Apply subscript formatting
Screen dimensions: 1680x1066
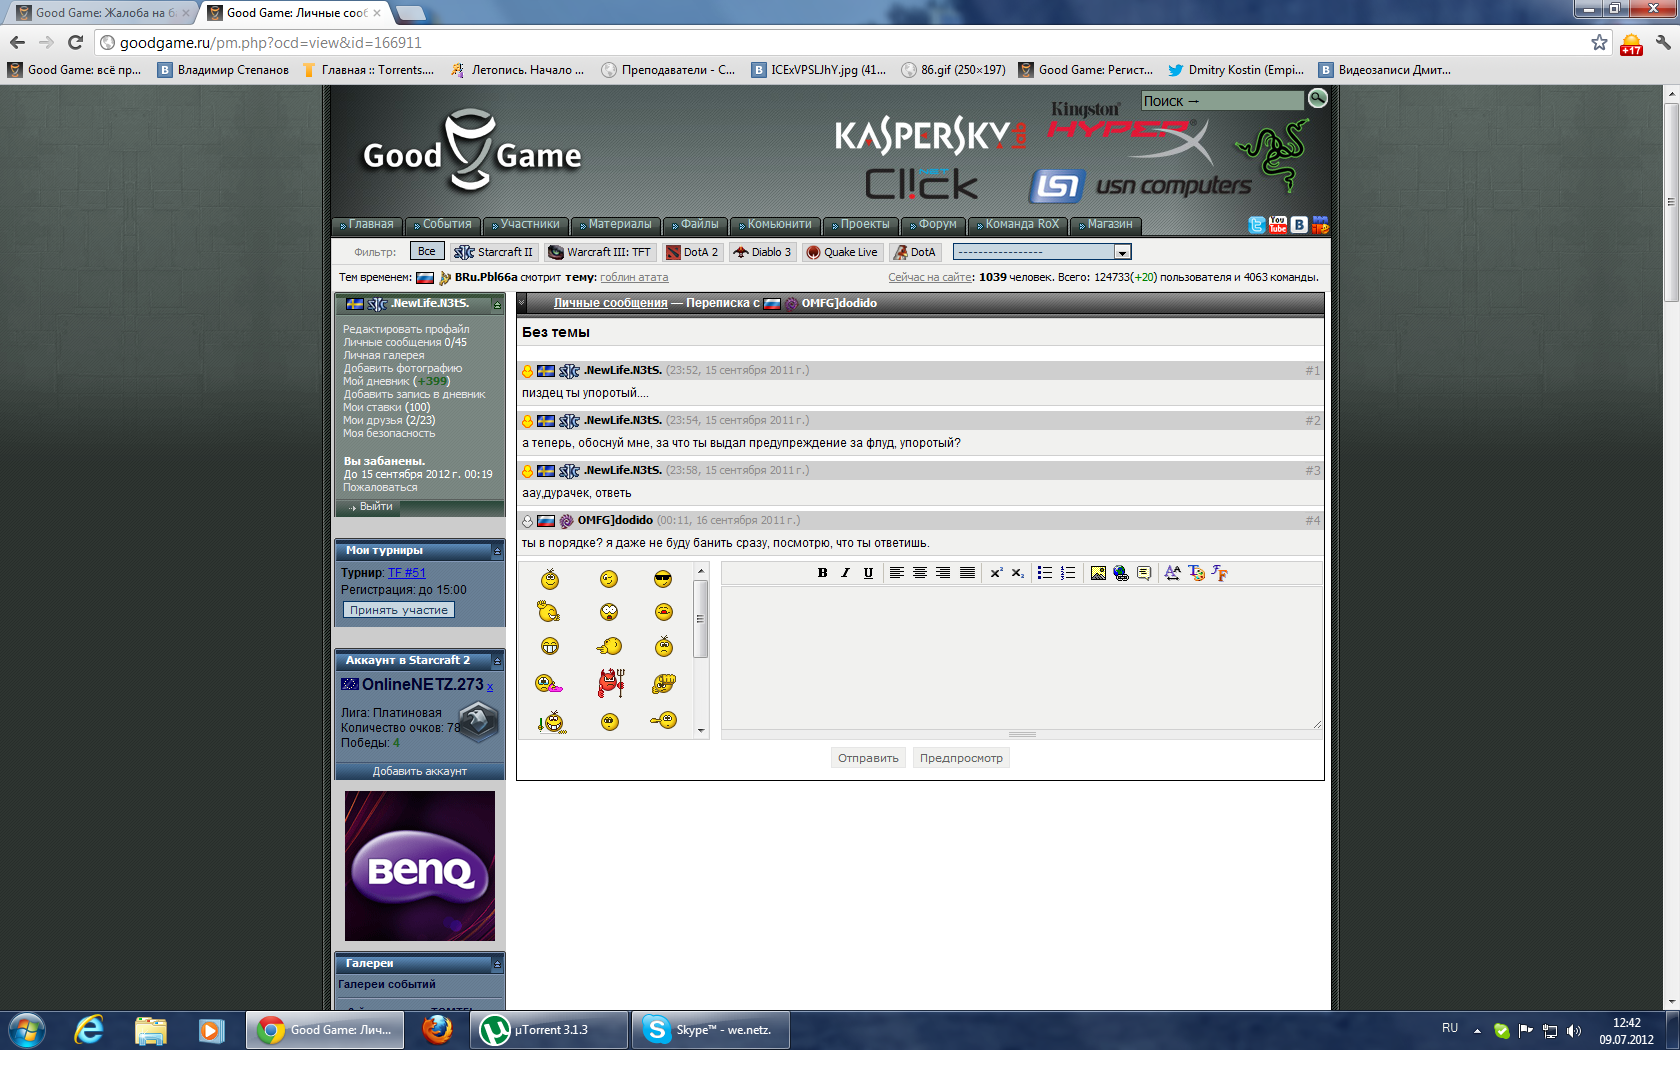point(1017,573)
